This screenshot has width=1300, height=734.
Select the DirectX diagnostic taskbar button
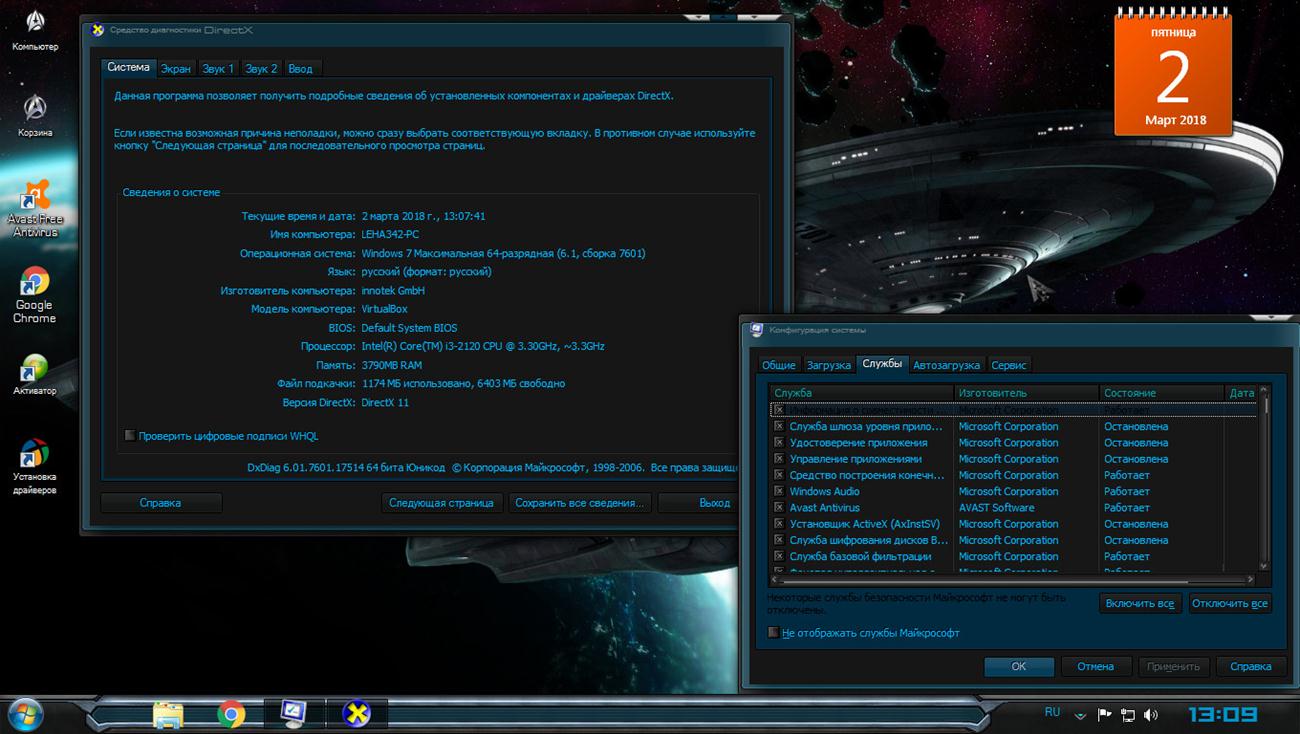[356, 713]
